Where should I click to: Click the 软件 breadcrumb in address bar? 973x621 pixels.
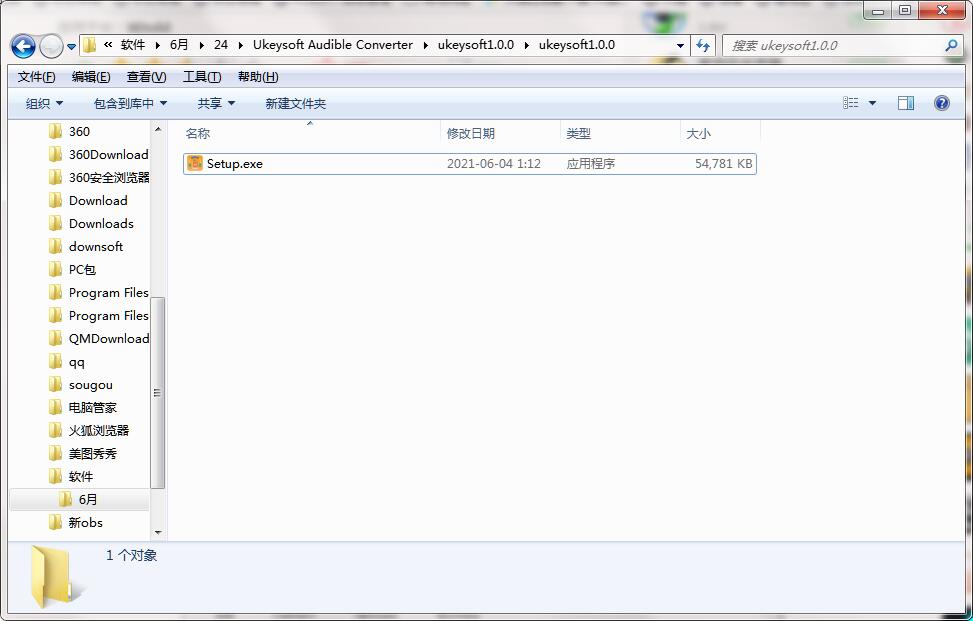click(x=133, y=45)
